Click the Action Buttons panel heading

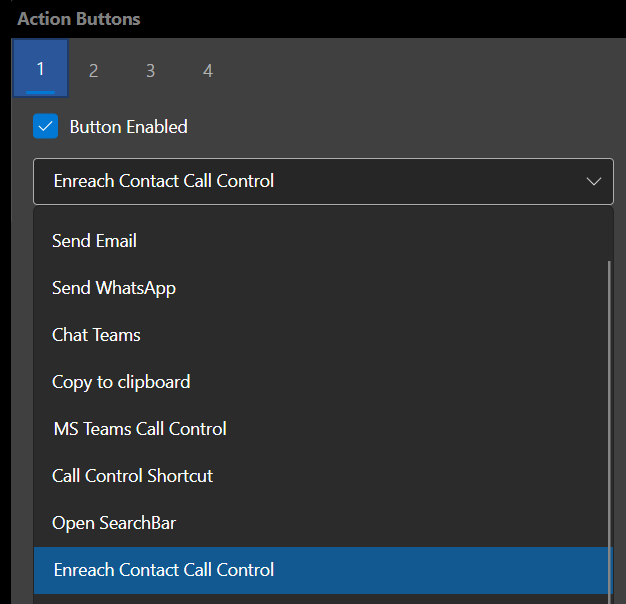tap(79, 19)
